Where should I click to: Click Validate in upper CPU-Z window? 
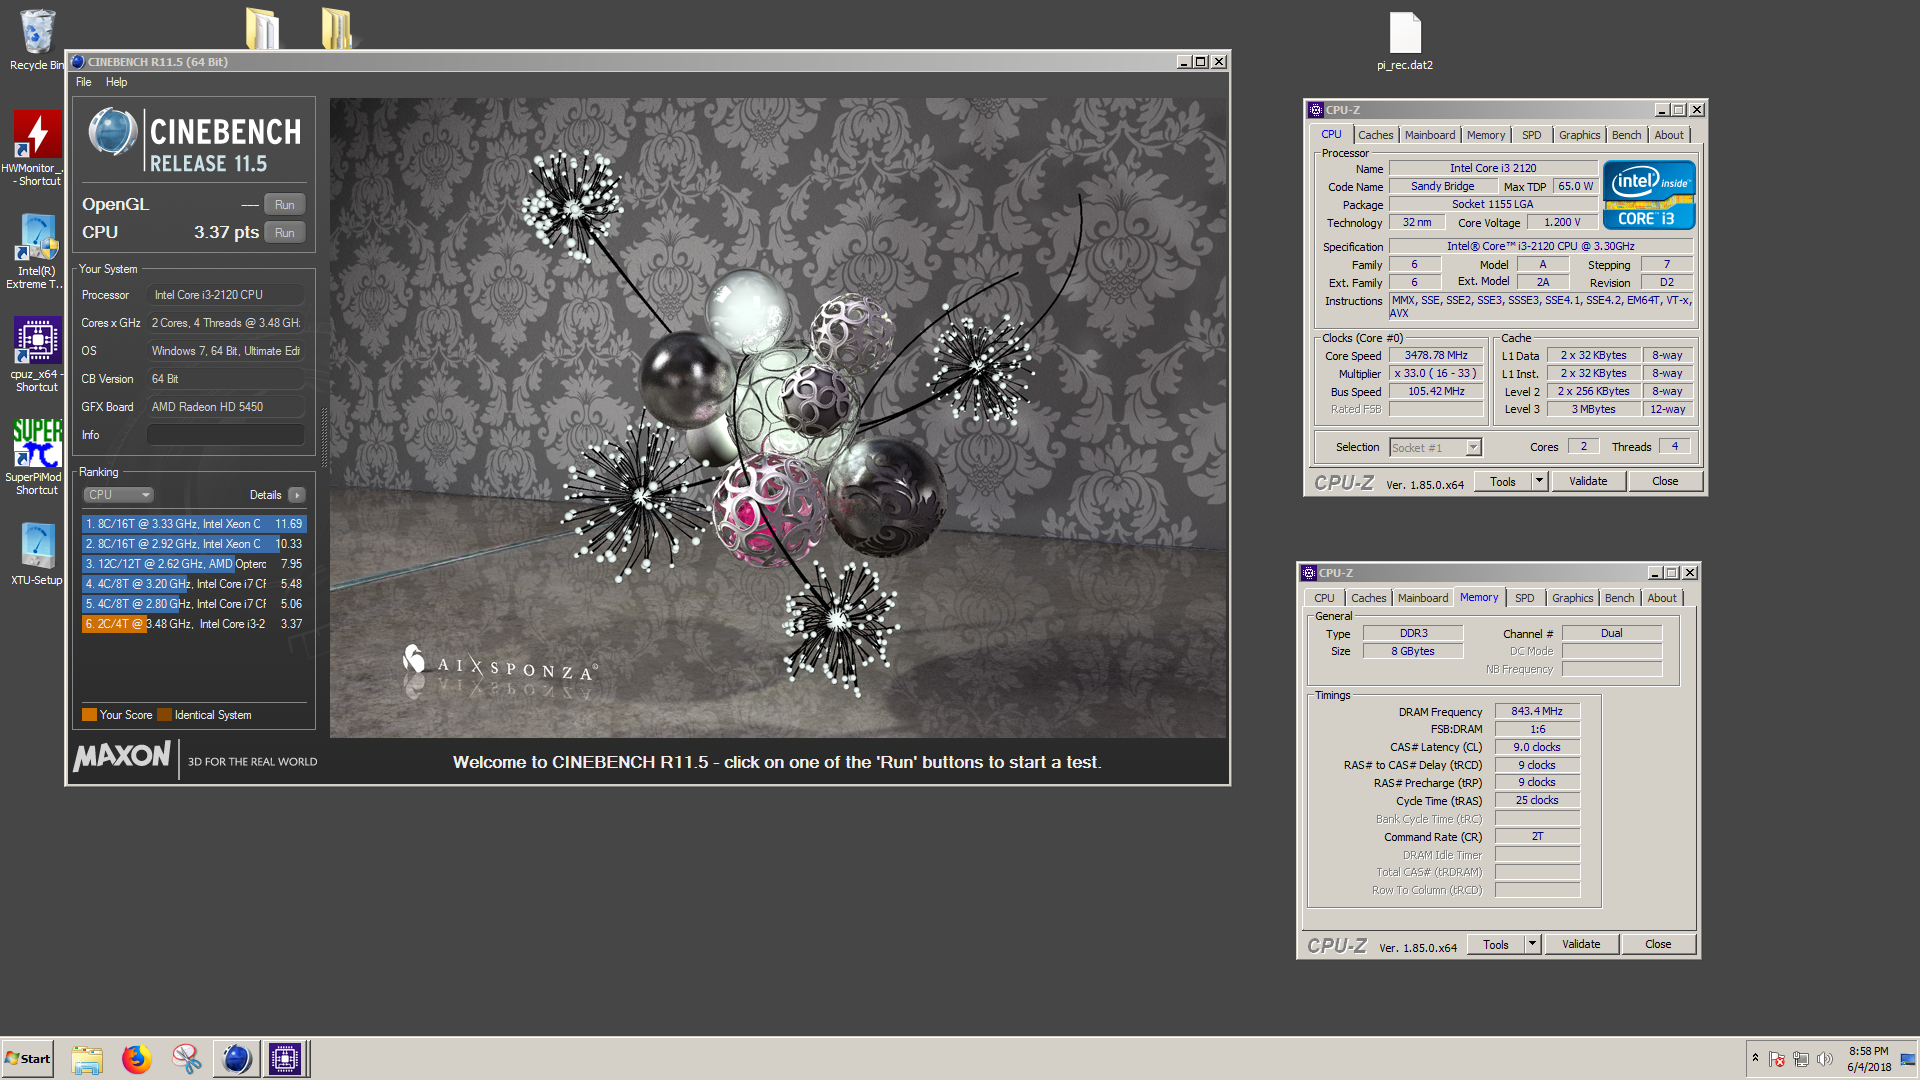[1588, 482]
